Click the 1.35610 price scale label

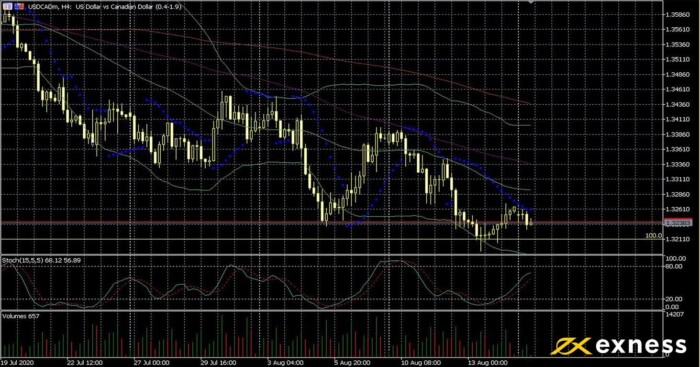coord(678,29)
